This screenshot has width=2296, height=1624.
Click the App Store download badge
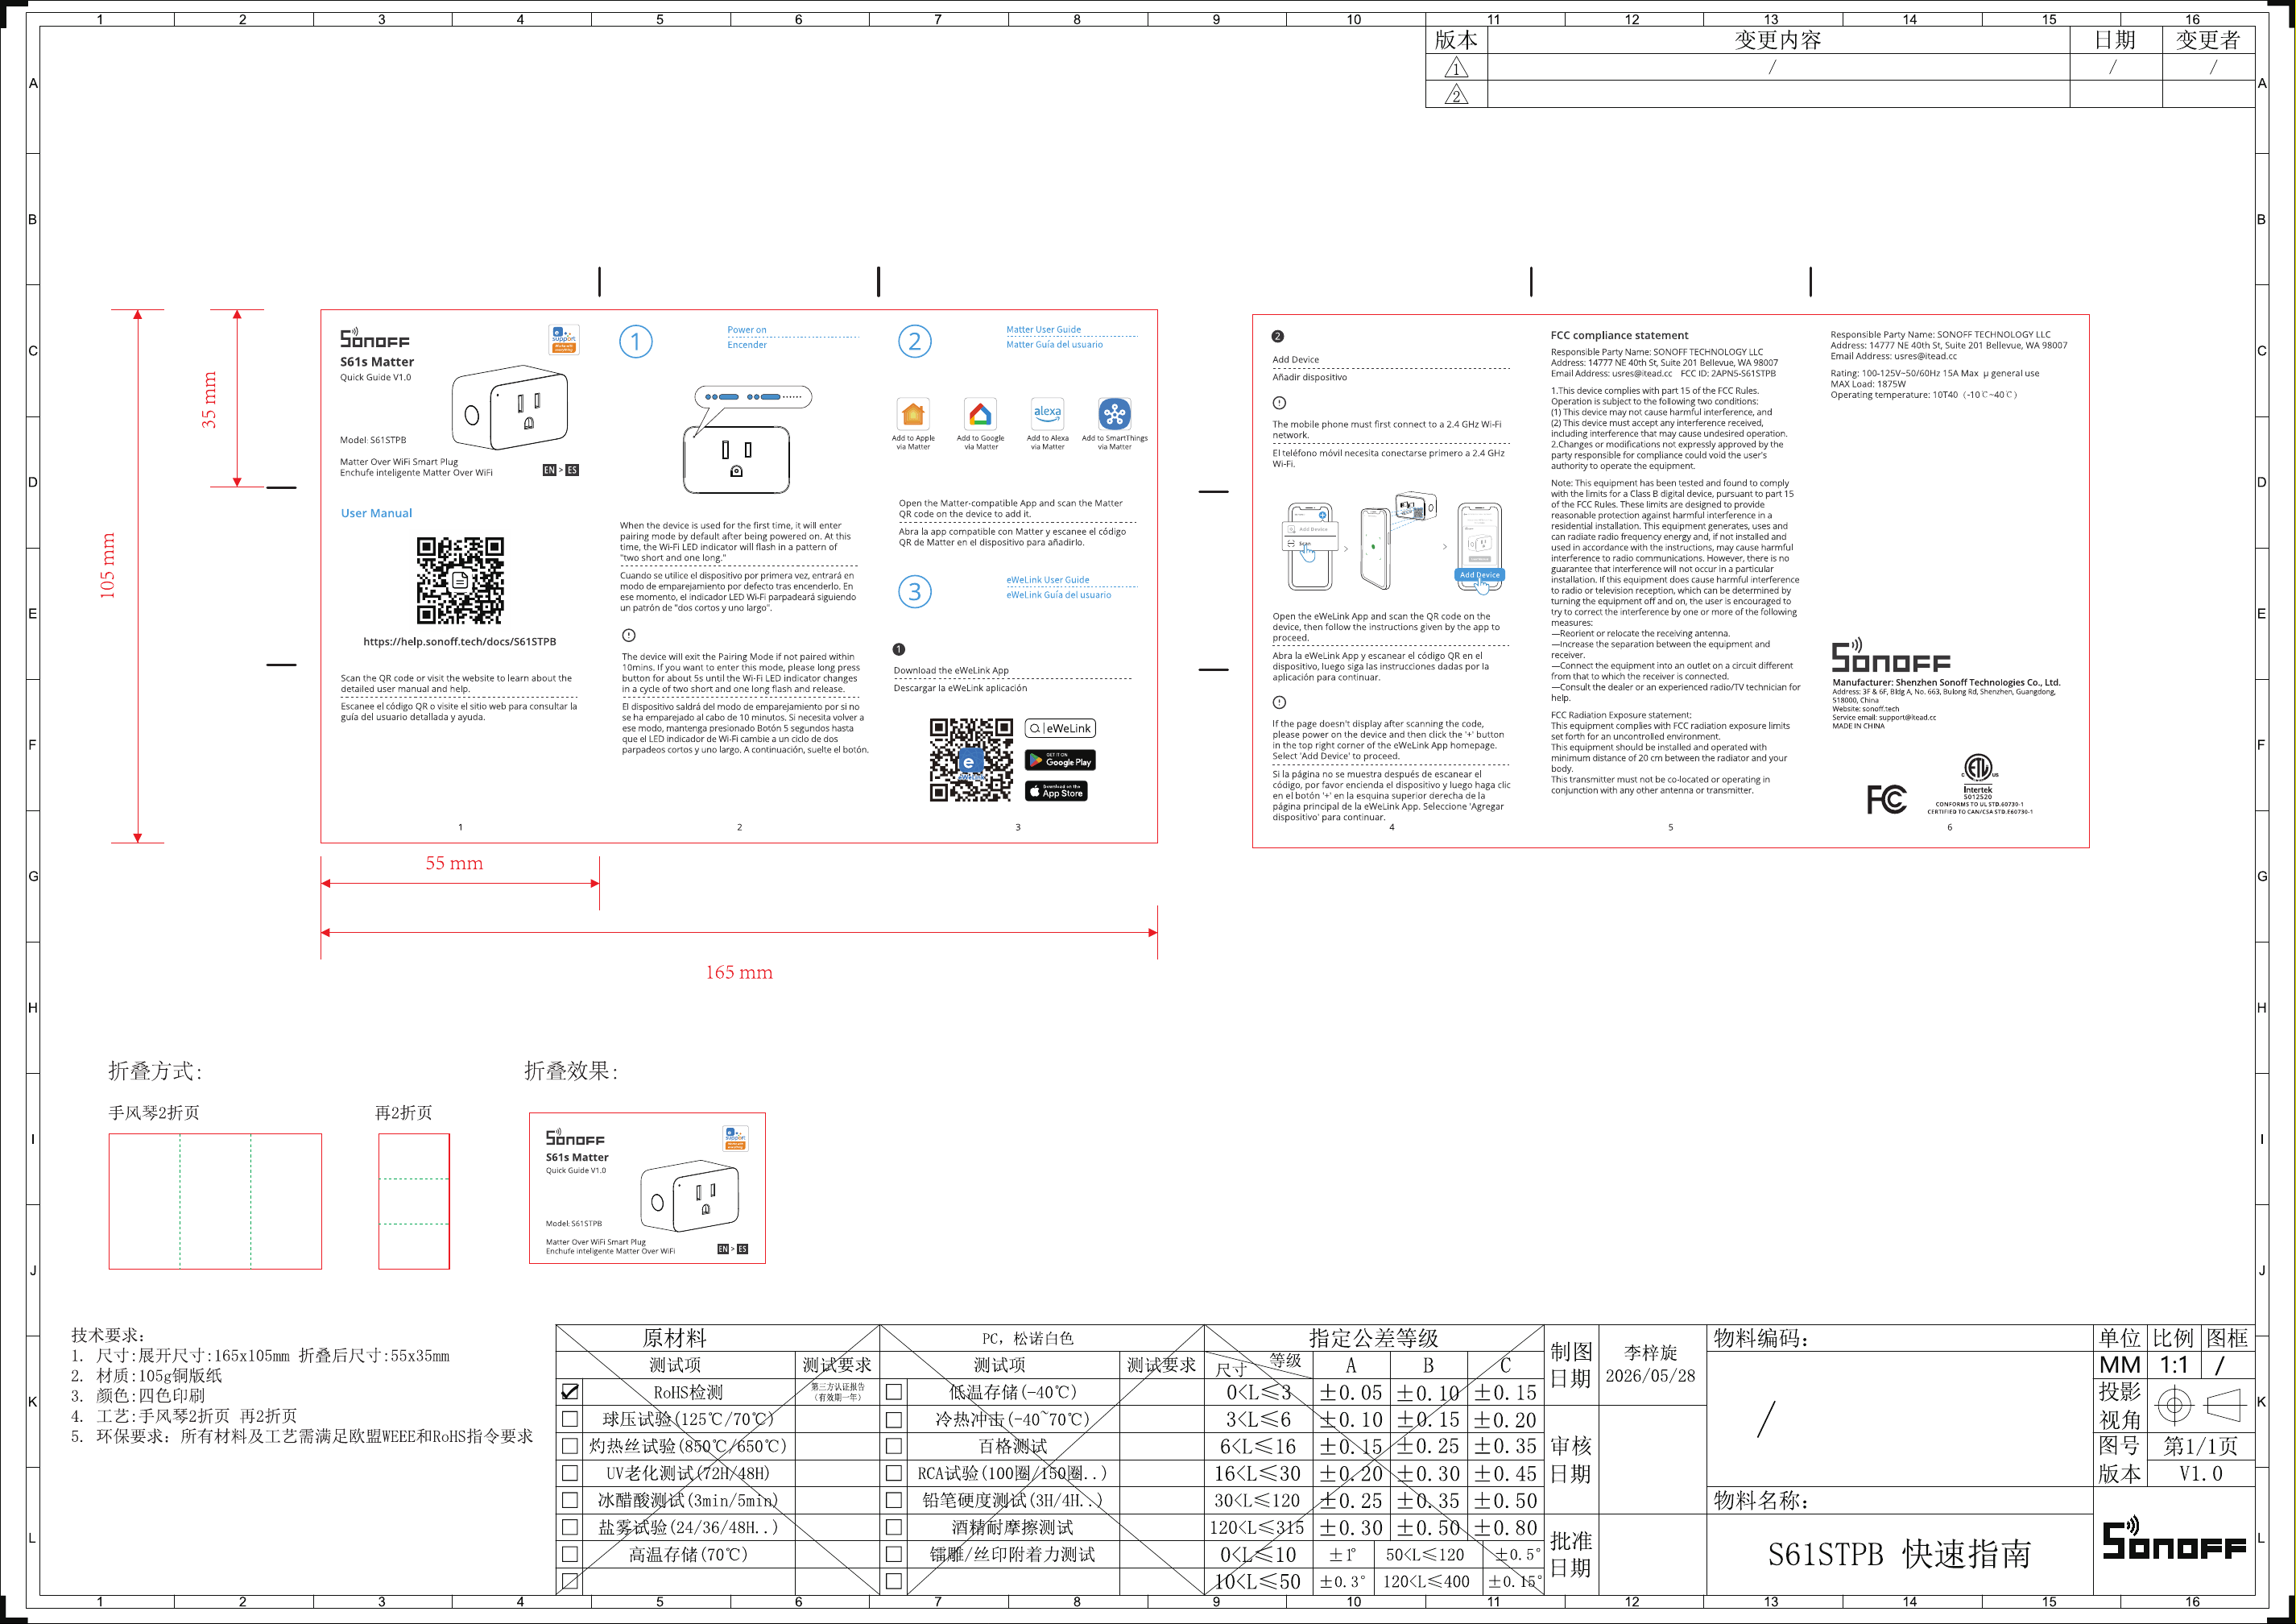click(1057, 791)
